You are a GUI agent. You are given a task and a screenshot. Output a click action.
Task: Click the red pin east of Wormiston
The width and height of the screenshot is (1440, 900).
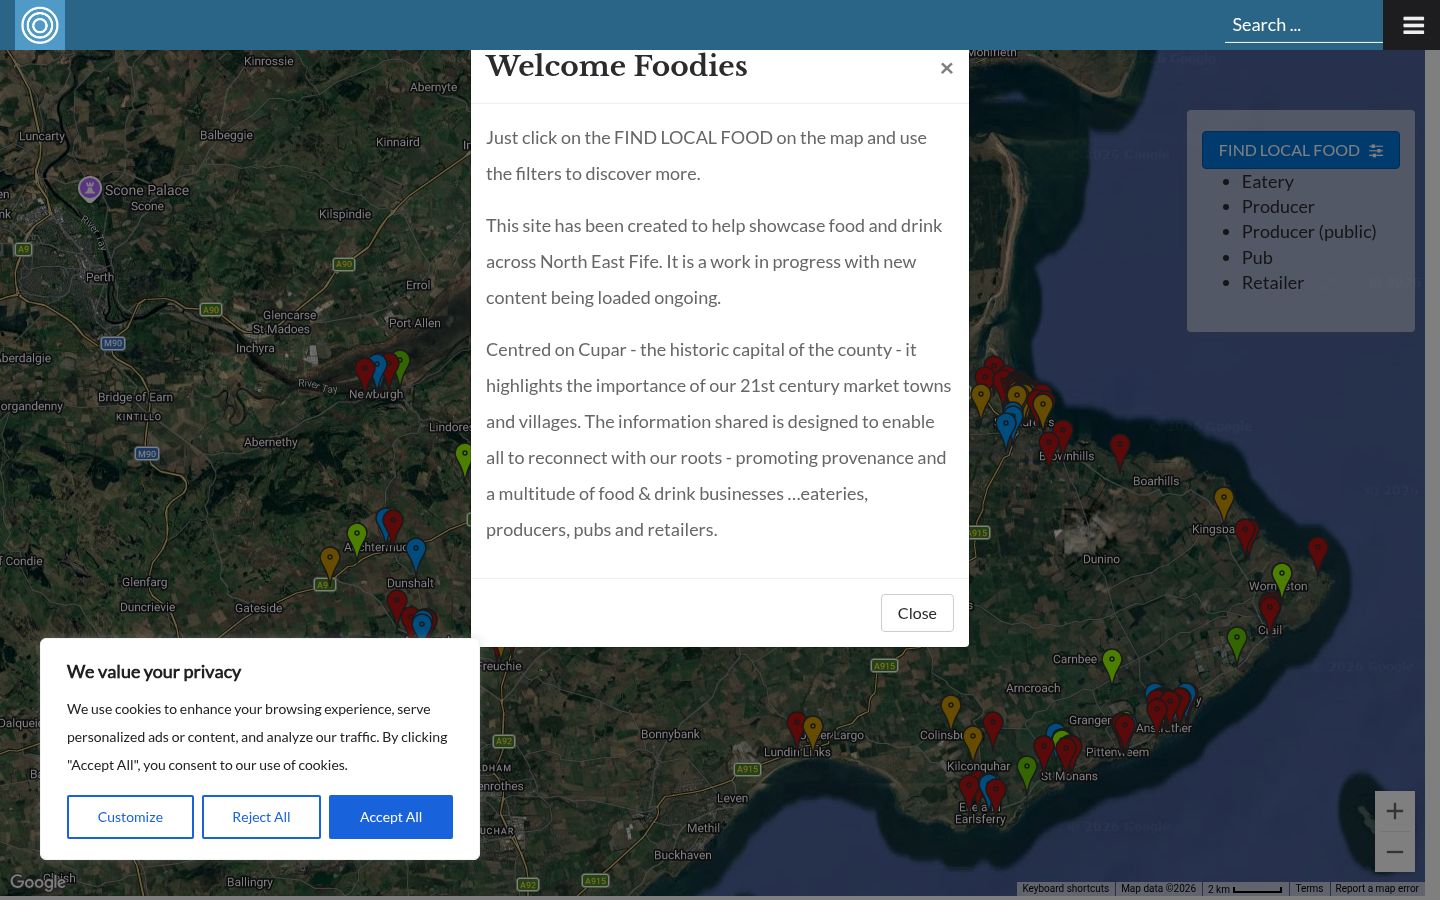1318,553
